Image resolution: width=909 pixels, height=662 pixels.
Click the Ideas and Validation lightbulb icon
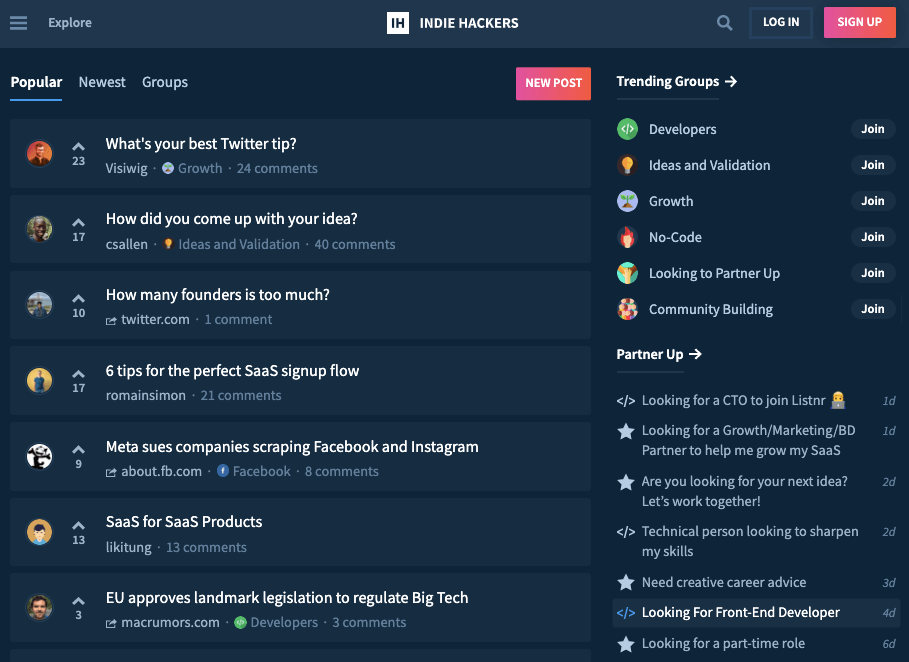pos(627,165)
